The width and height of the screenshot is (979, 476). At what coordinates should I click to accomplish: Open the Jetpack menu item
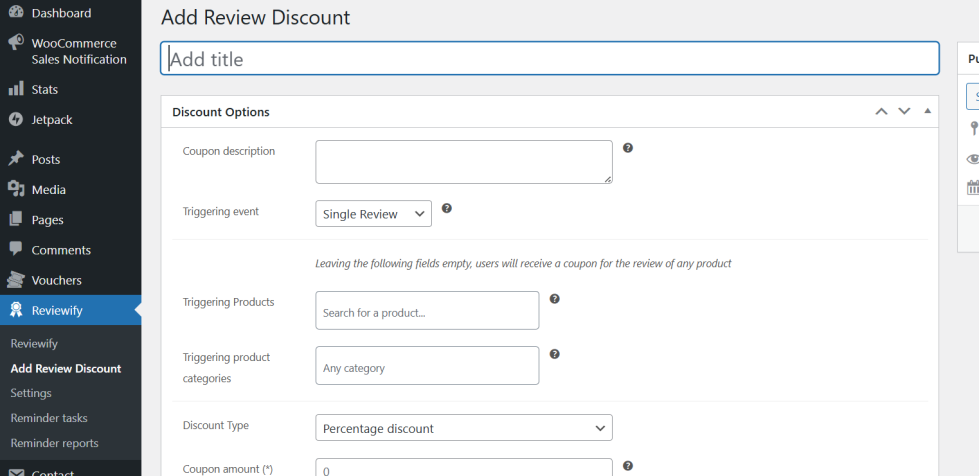click(52, 119)
